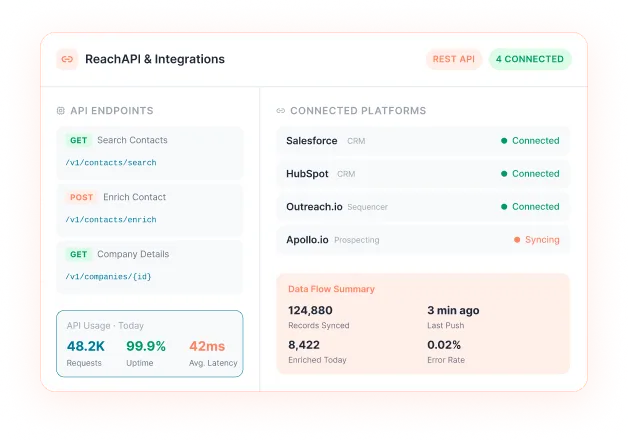Click the Enriched Today label

click(317, 360)
